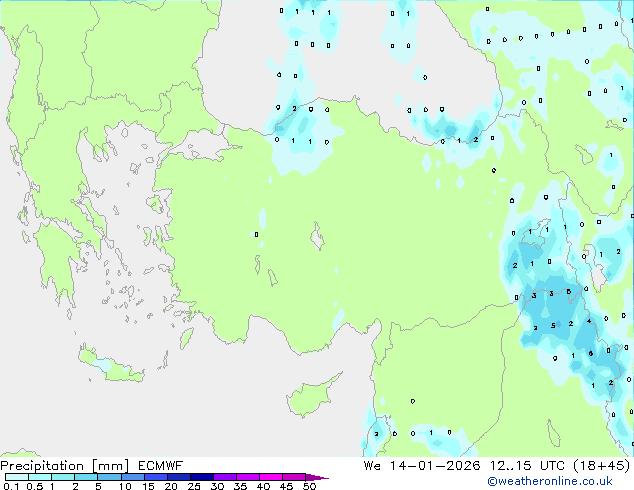The height and width of the screenshot is (490, 634).
Task: Click the "[mm]" unit label
Action: [x=110, y=466]
